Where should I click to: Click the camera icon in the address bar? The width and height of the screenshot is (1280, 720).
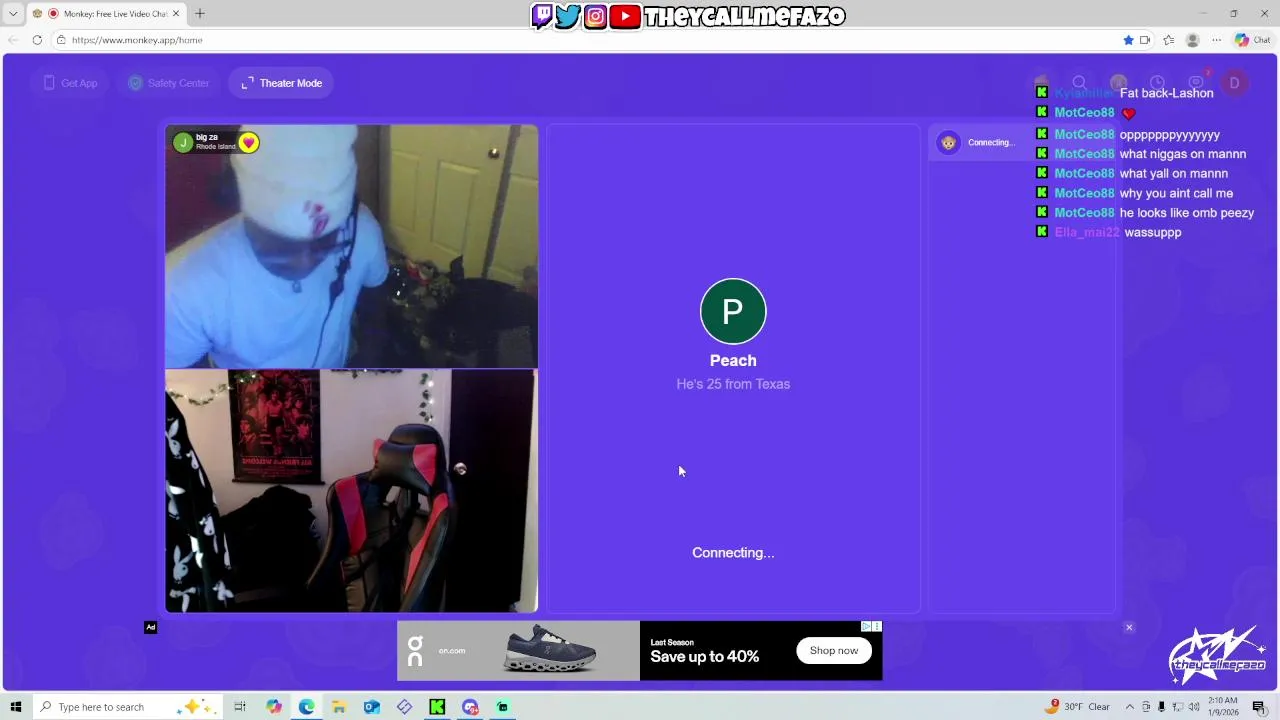[1145, 40]
